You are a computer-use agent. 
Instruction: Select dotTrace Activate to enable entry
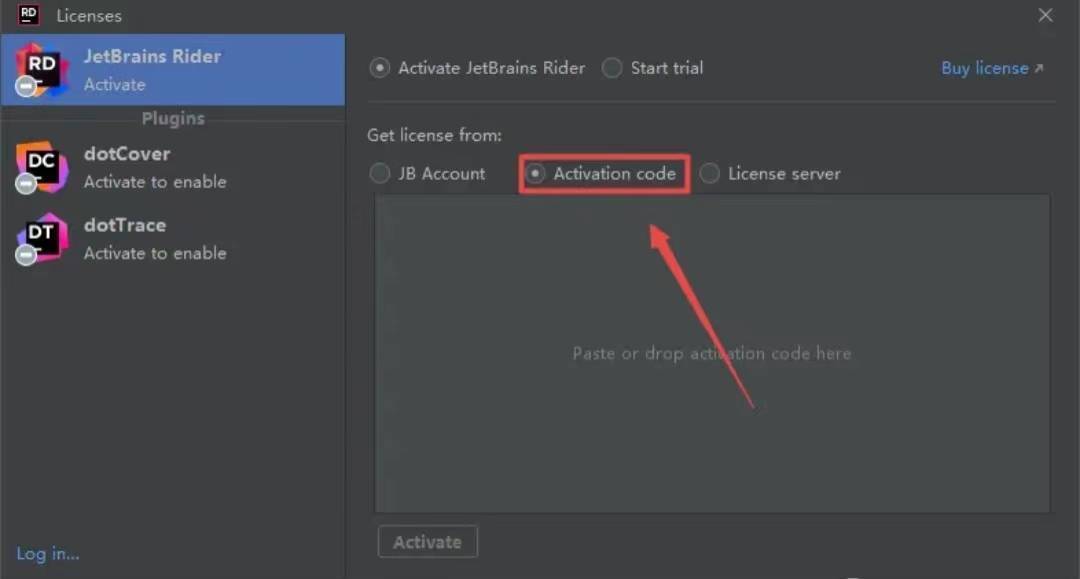172,239
